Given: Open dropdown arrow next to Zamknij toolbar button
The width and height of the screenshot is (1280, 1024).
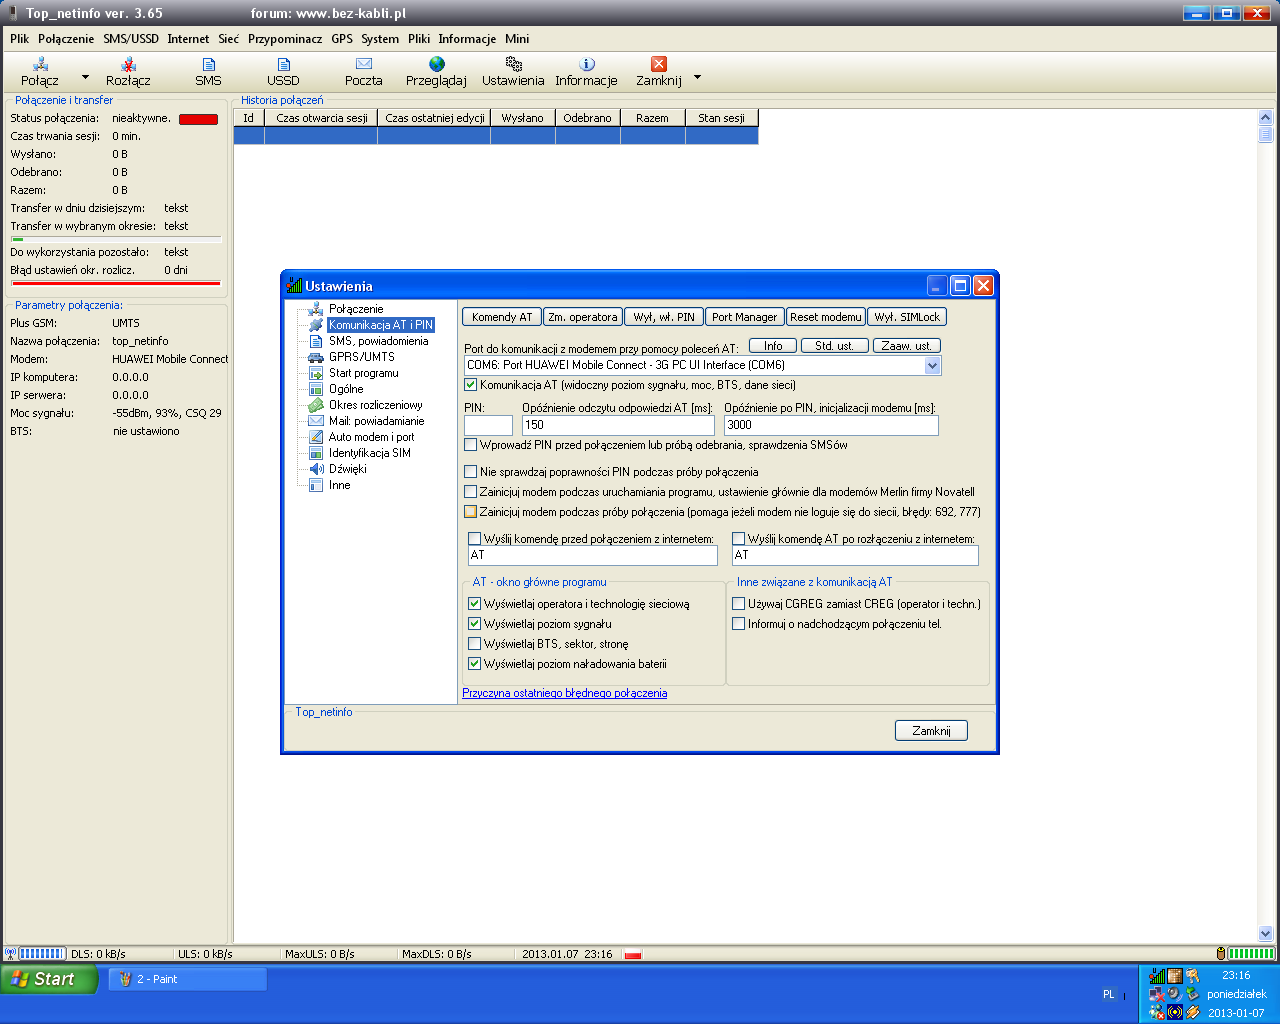Looking at the screenshot, I should coord(697,77).
